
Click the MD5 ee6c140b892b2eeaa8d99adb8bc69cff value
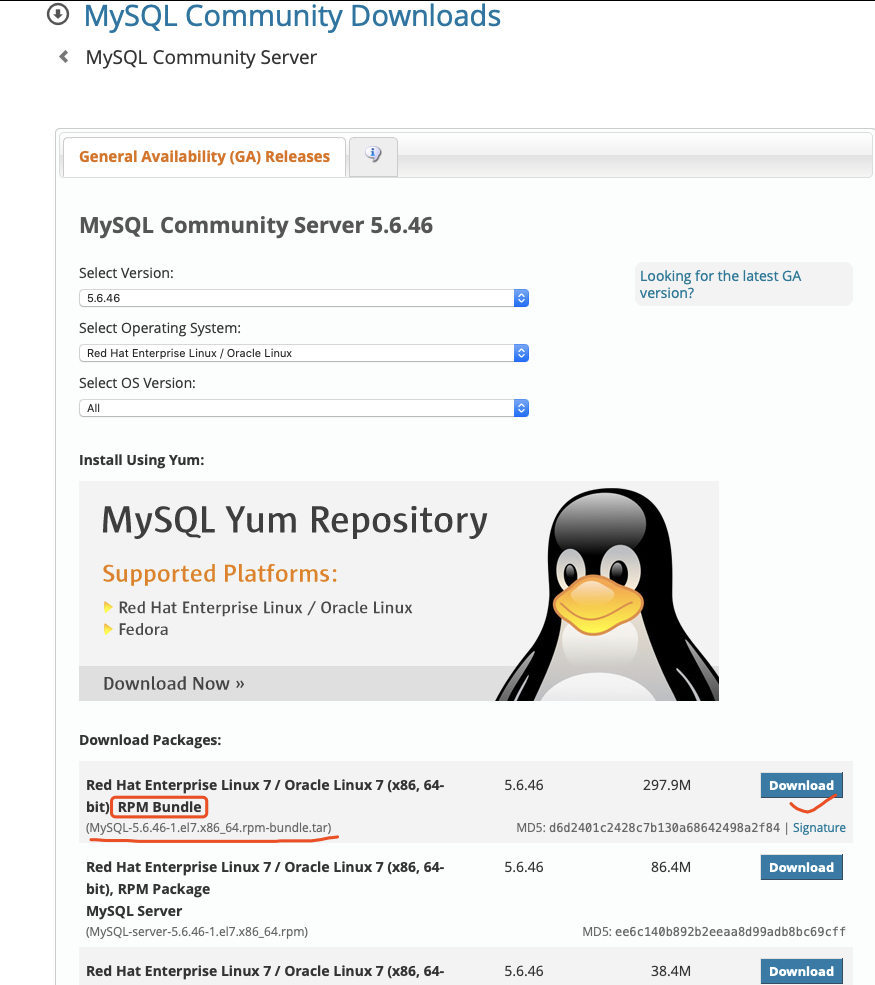coord(730,932)
